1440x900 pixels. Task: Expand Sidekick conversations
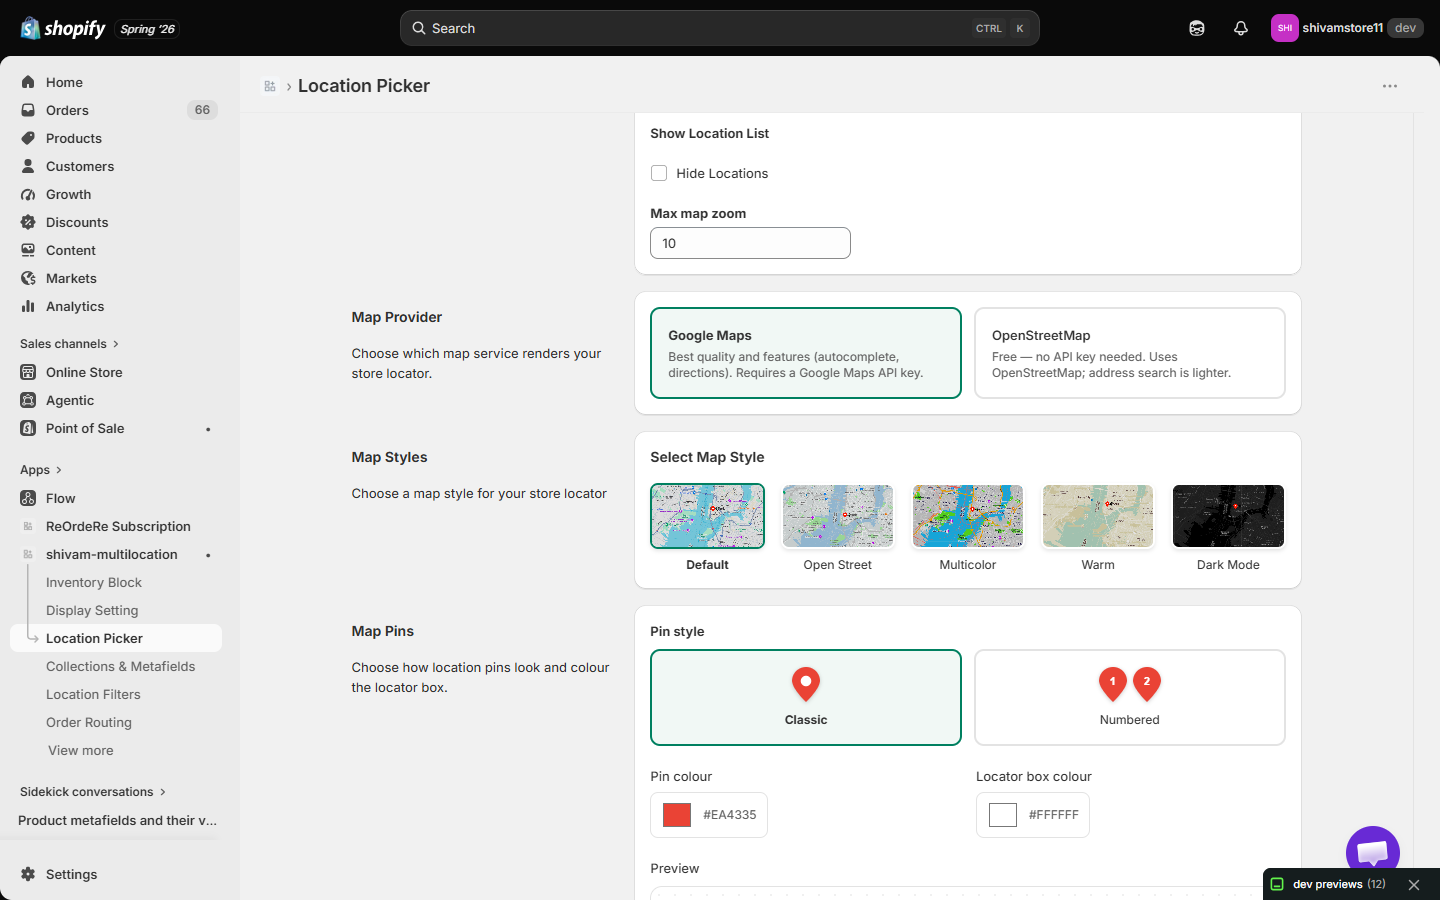tap(93, 792)
